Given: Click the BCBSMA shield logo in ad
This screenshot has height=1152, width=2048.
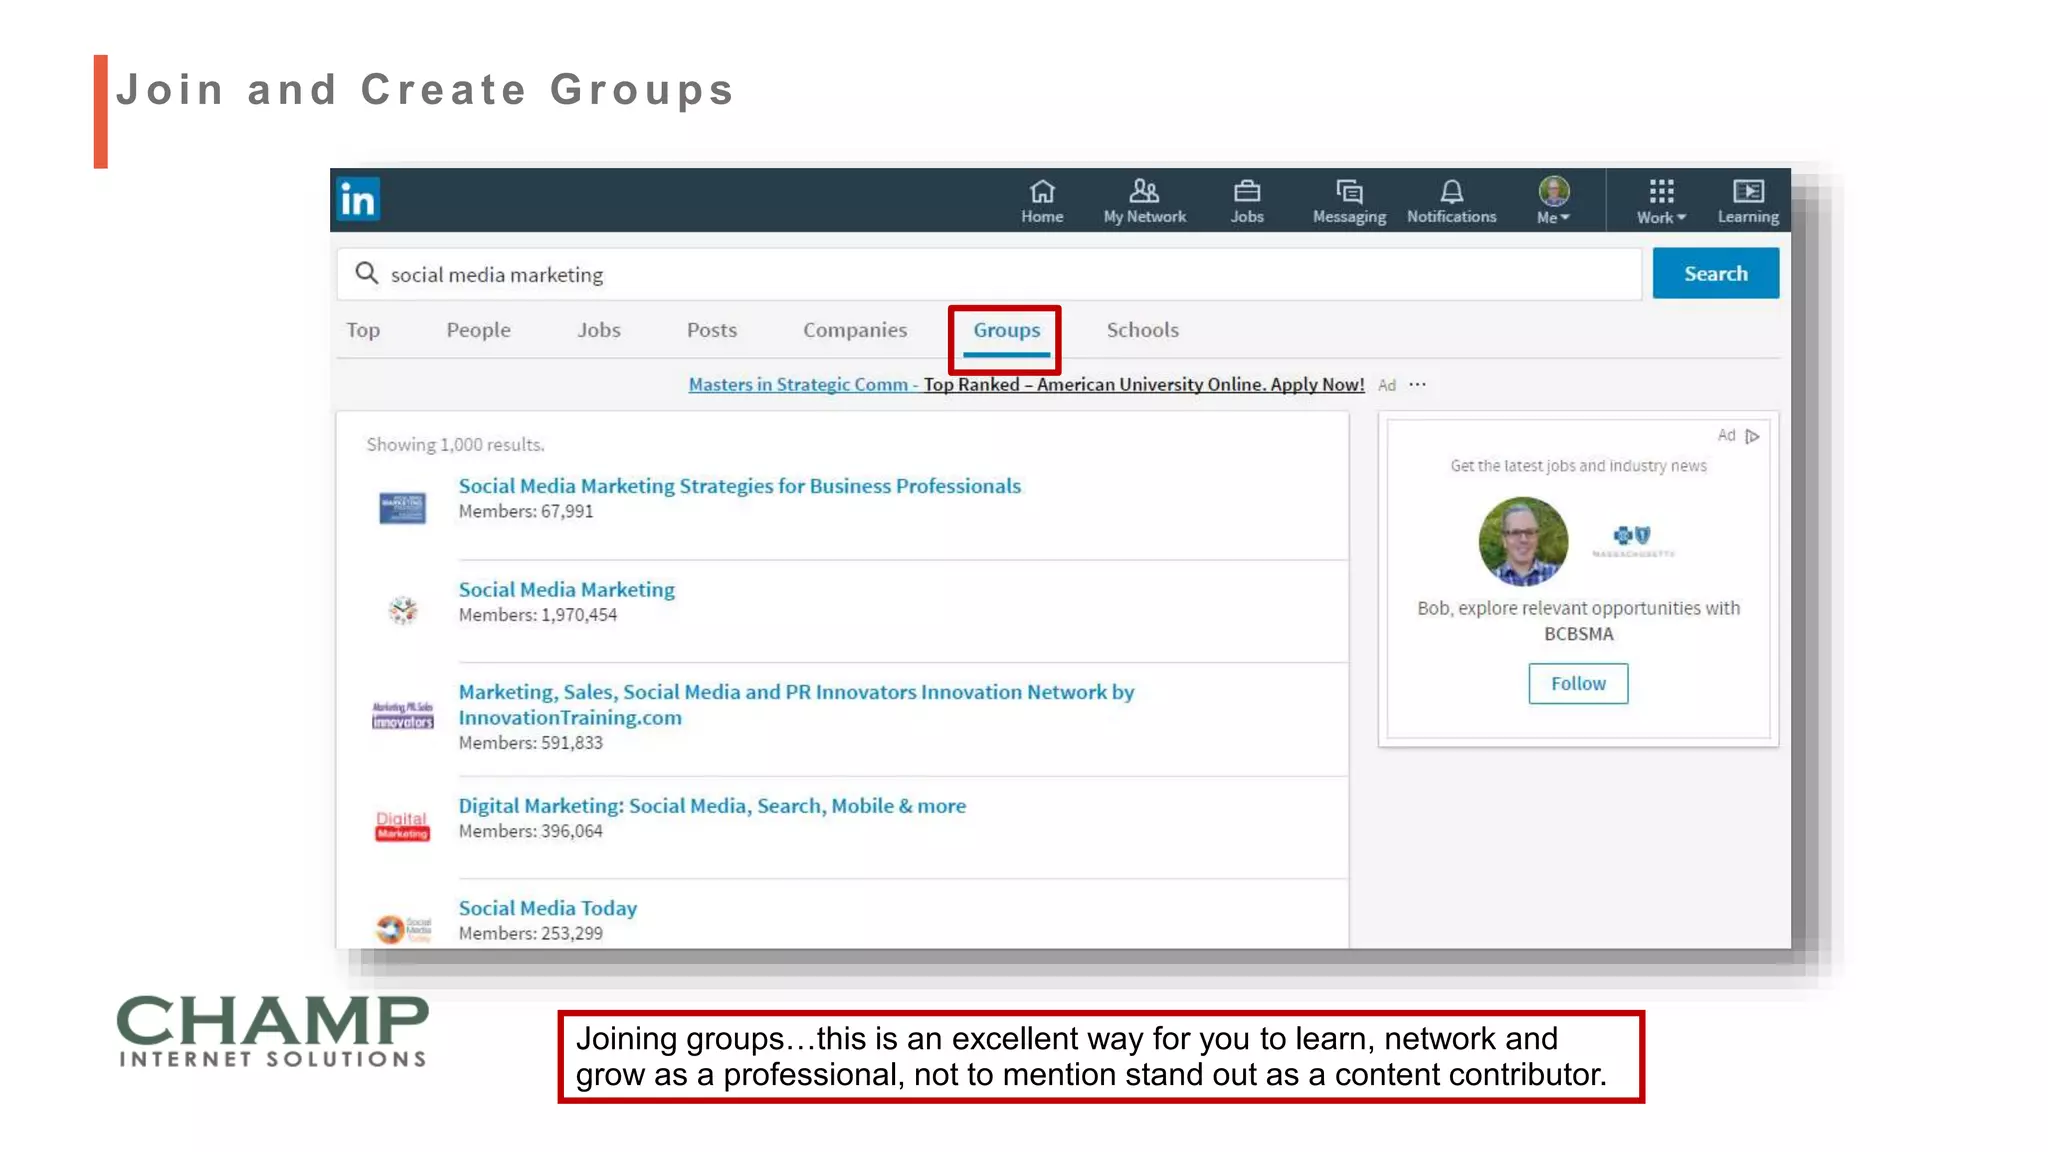Looking at the screenshot, I should pyautogui.click(x=1632, y=540).
